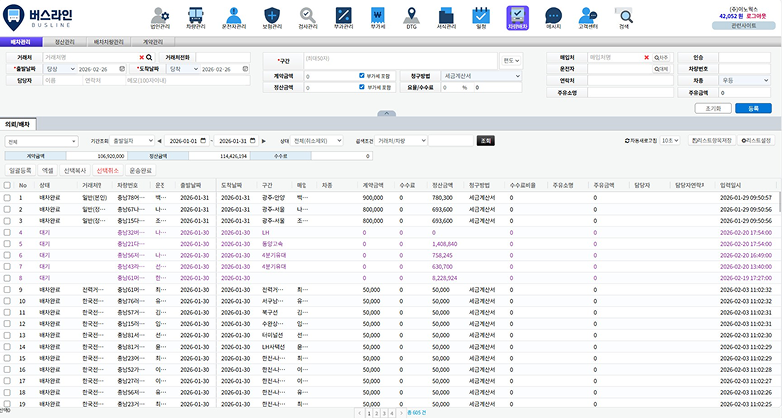This screenshot has height=418, width=782.
Task: Open the DTG map pin icon
Action: click(410, 16)
